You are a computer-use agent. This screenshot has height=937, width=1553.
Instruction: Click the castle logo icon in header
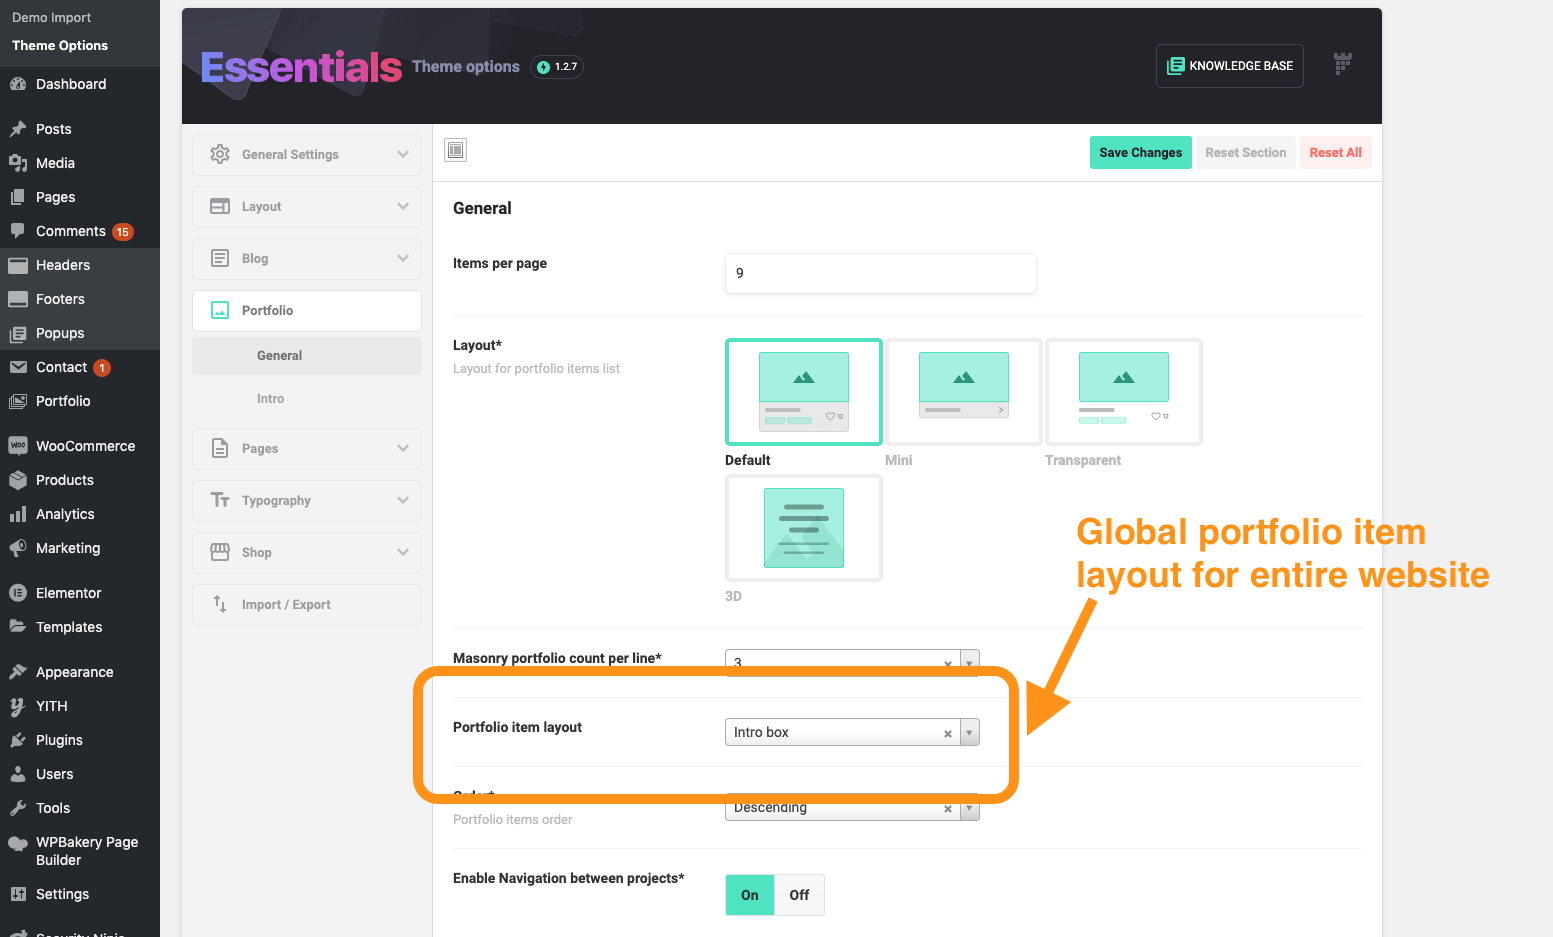(x=1343, y=64)
